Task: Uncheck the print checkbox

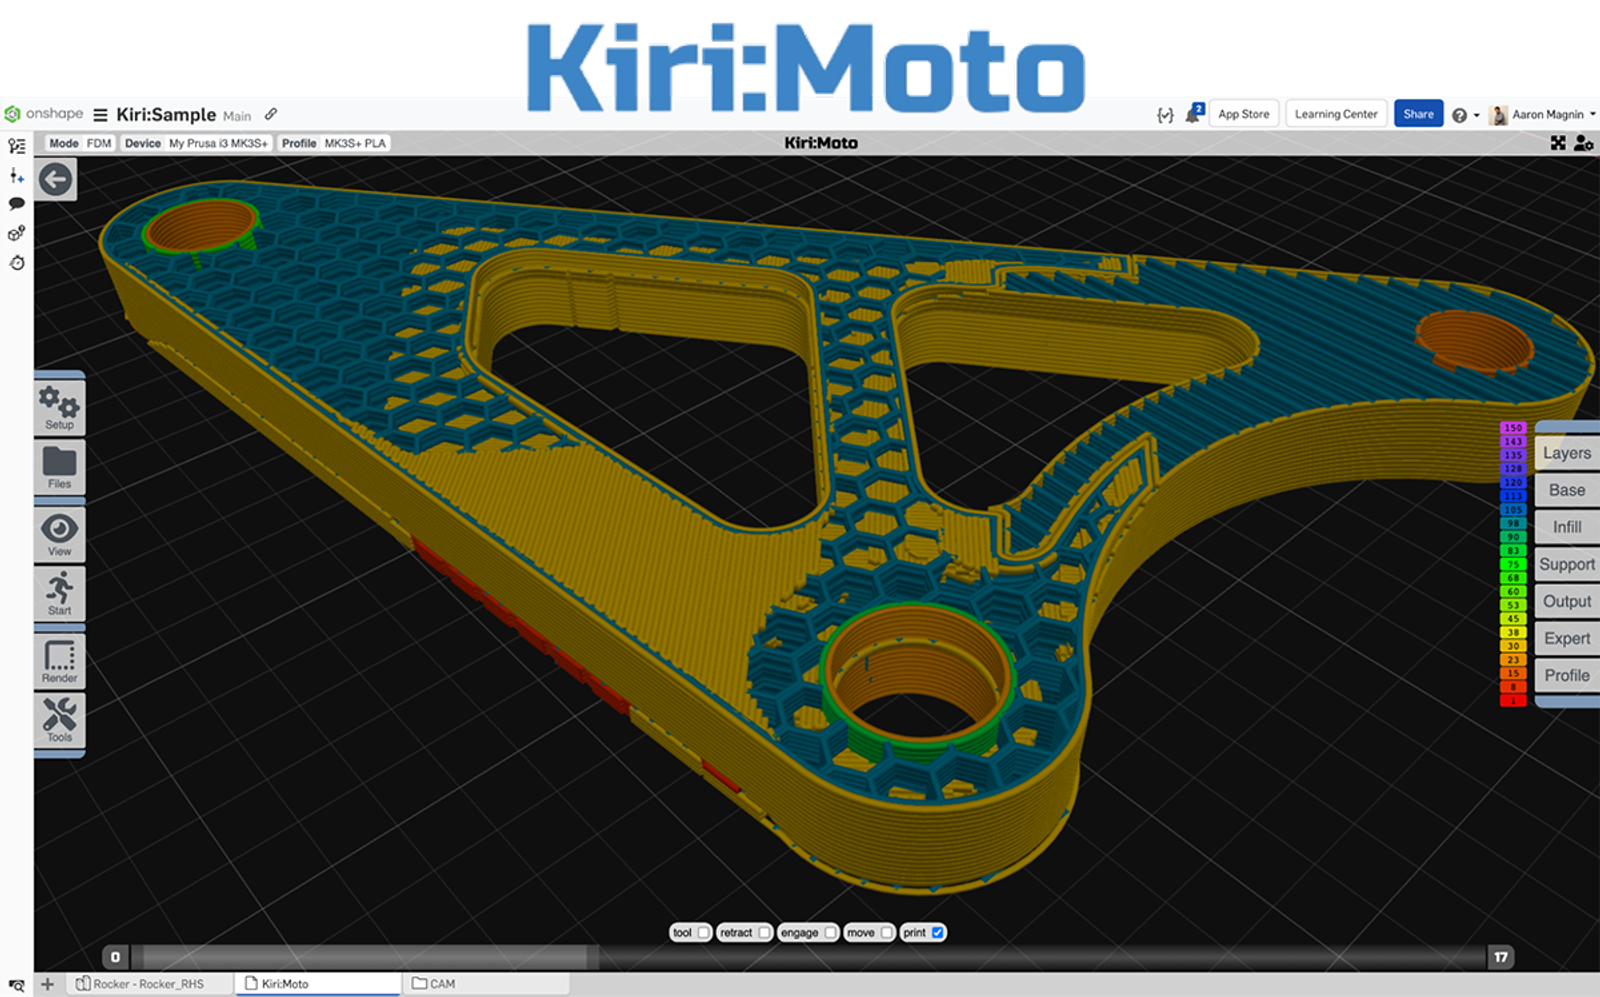Action: (x=937, y=932)
